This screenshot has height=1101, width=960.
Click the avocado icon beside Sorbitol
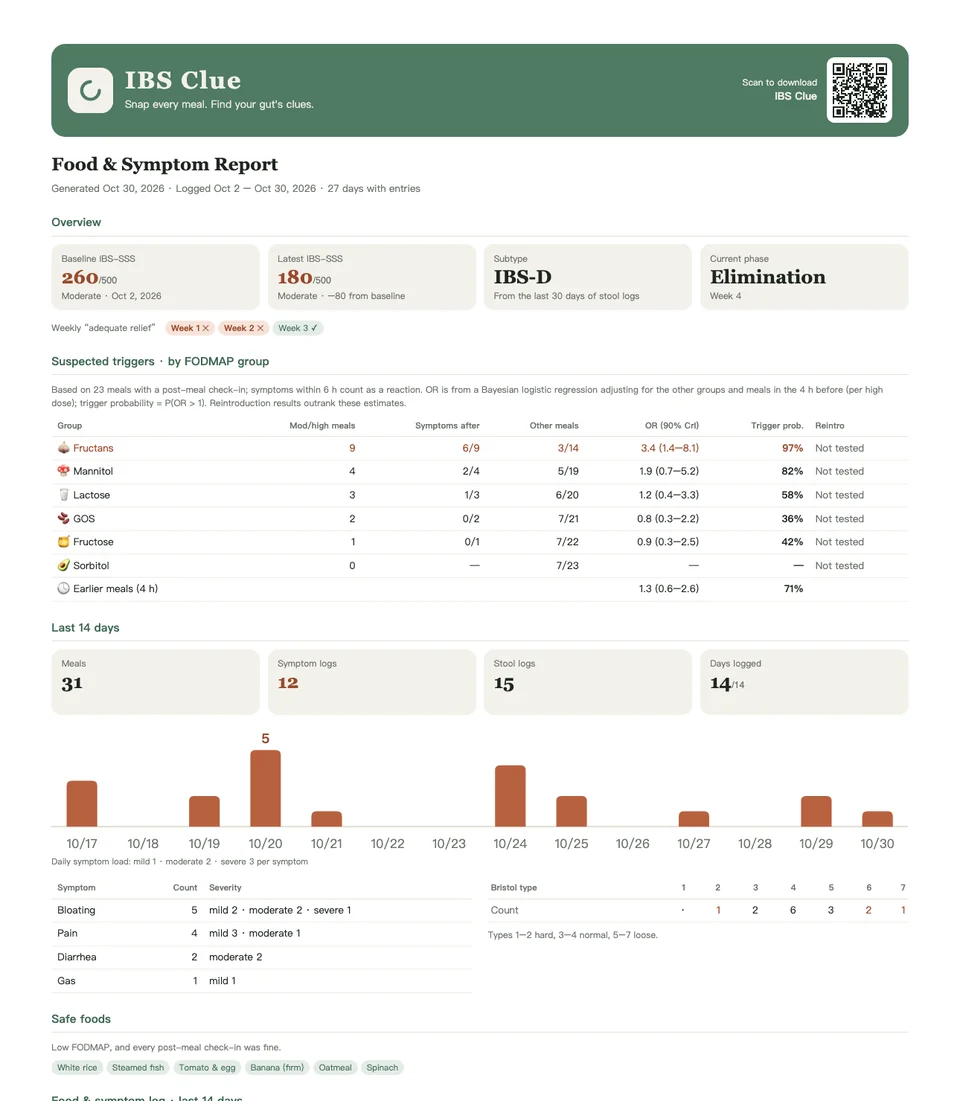[x=63, y=565]
